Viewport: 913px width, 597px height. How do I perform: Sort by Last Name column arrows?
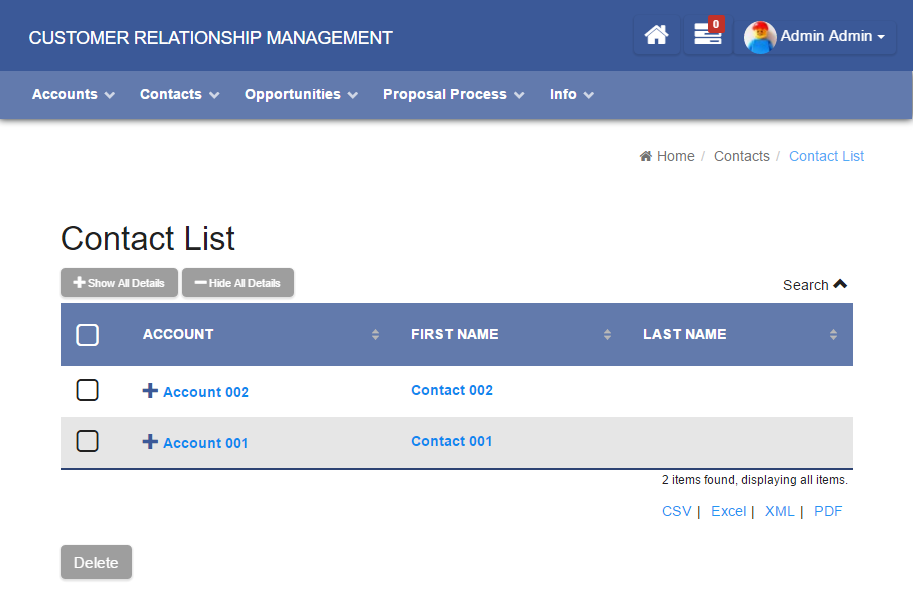pyautogui.click(x=833, y=335)
